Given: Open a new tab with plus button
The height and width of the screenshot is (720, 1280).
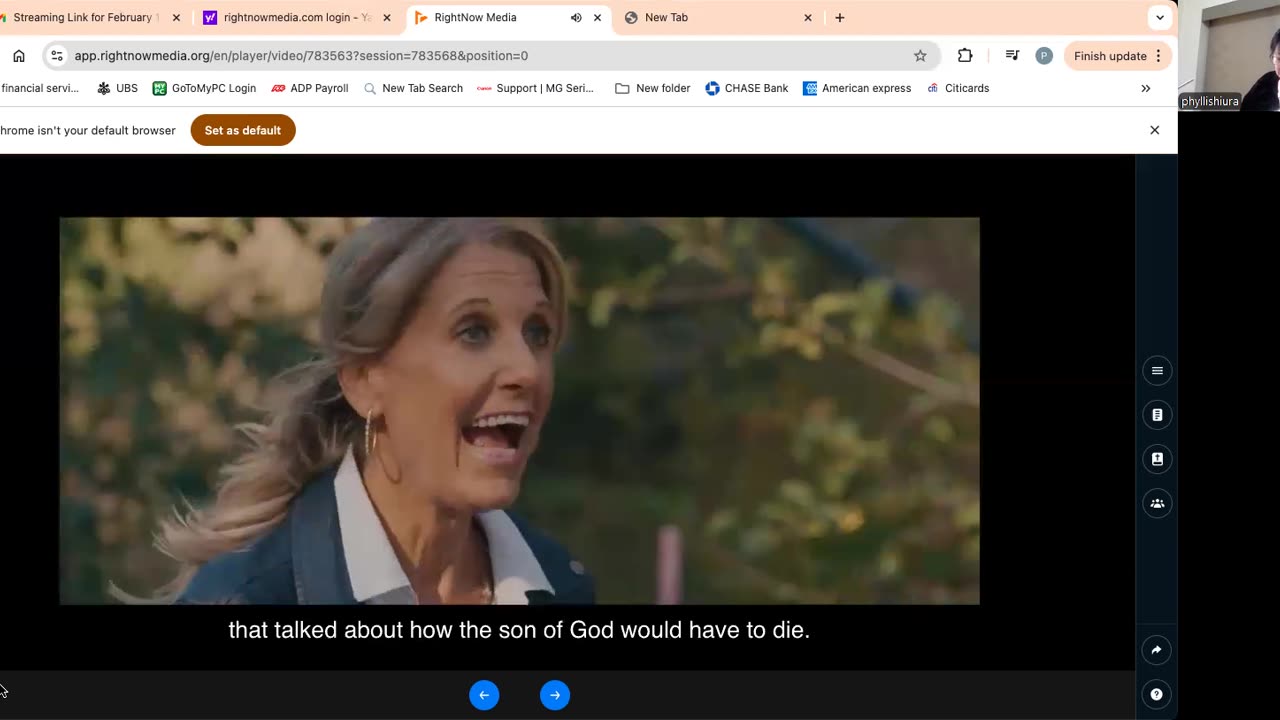Looking at the screenshot, I should pos(839,18).
